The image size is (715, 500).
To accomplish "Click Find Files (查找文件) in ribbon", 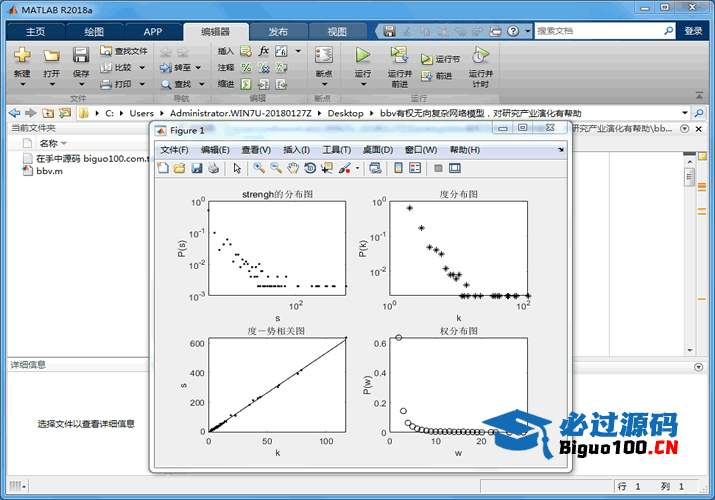I will 124,51.
